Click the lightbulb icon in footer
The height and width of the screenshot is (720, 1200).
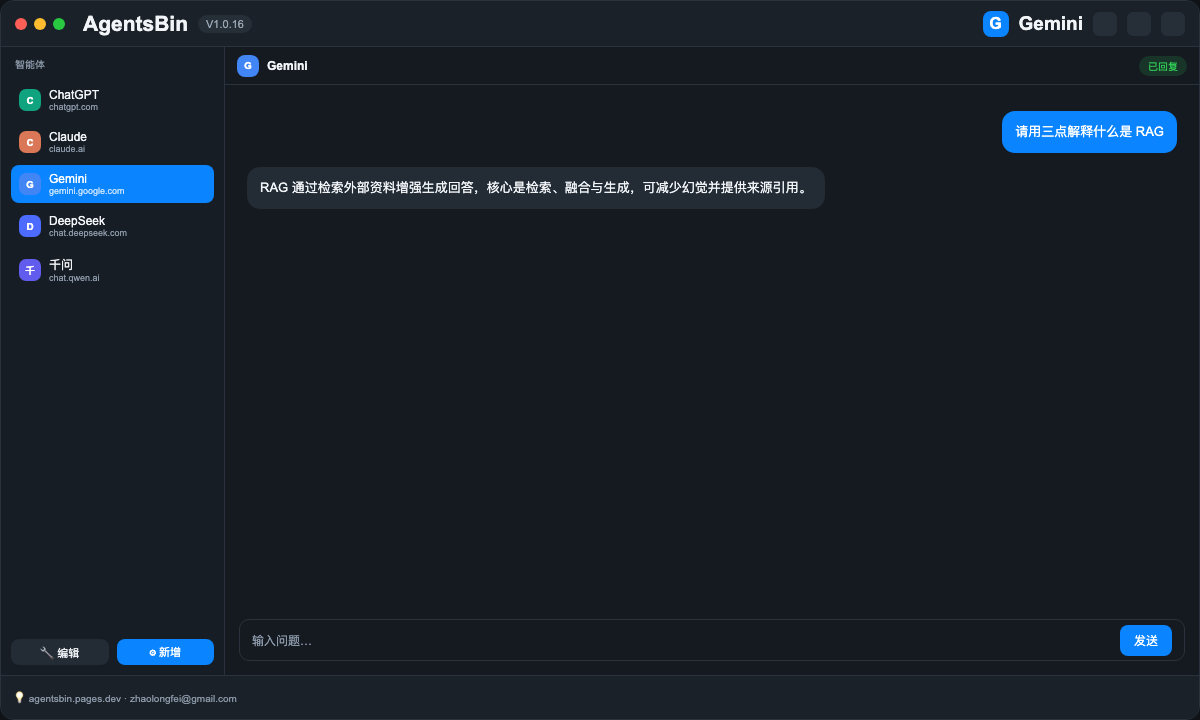pyautogui.click(x=19, y=698)
